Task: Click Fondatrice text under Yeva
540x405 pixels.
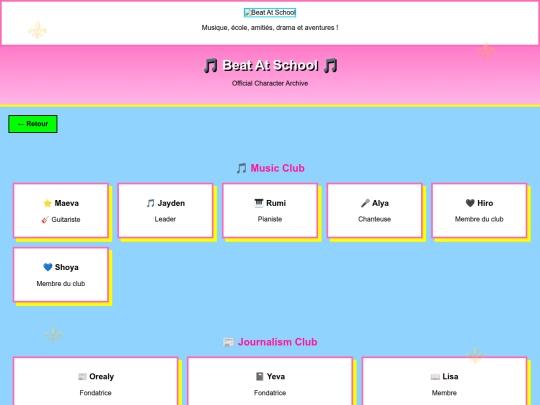Action: coord(270,393)
